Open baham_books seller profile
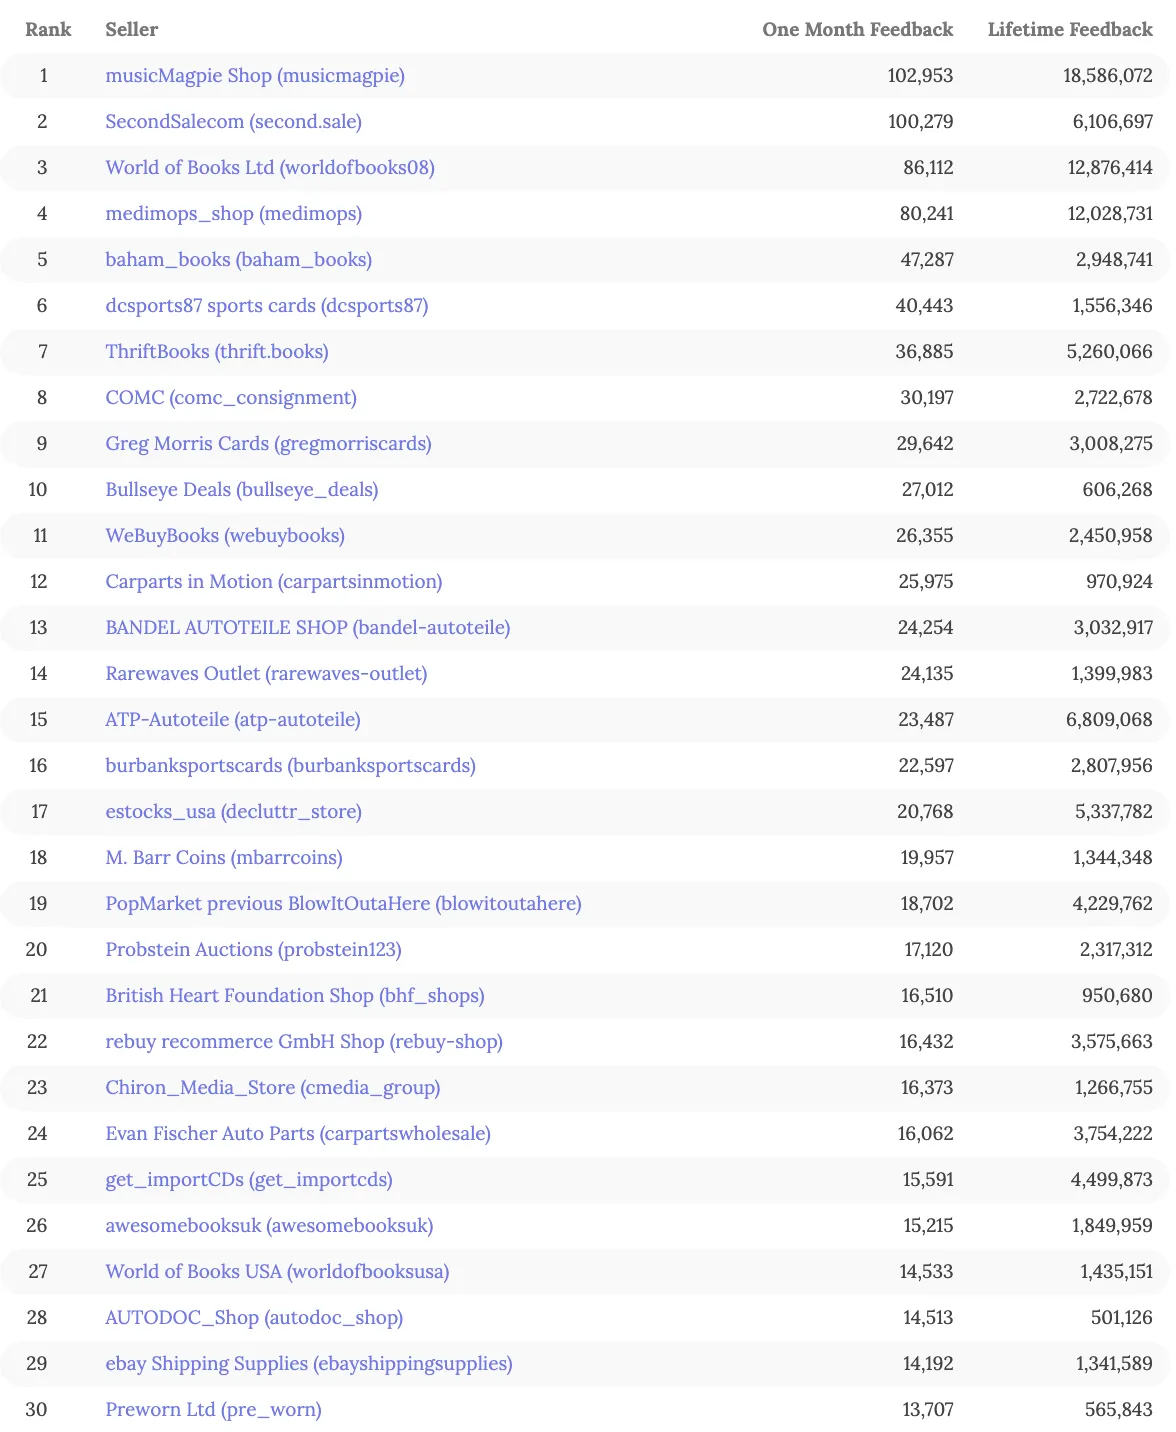This screenshot has height=1432, width=1176. click(239, 260)
